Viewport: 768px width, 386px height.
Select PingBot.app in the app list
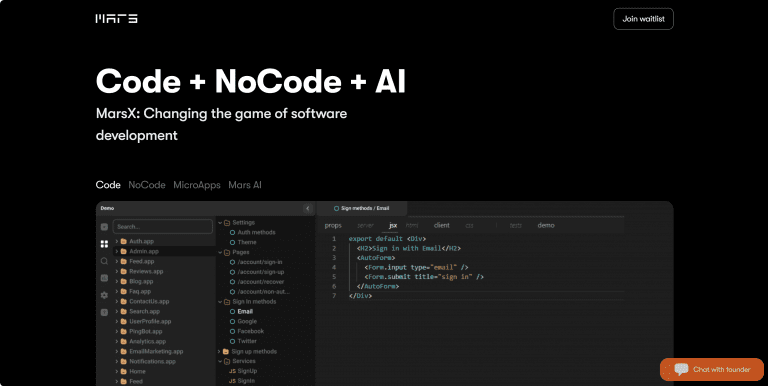[x=145, y=332]
